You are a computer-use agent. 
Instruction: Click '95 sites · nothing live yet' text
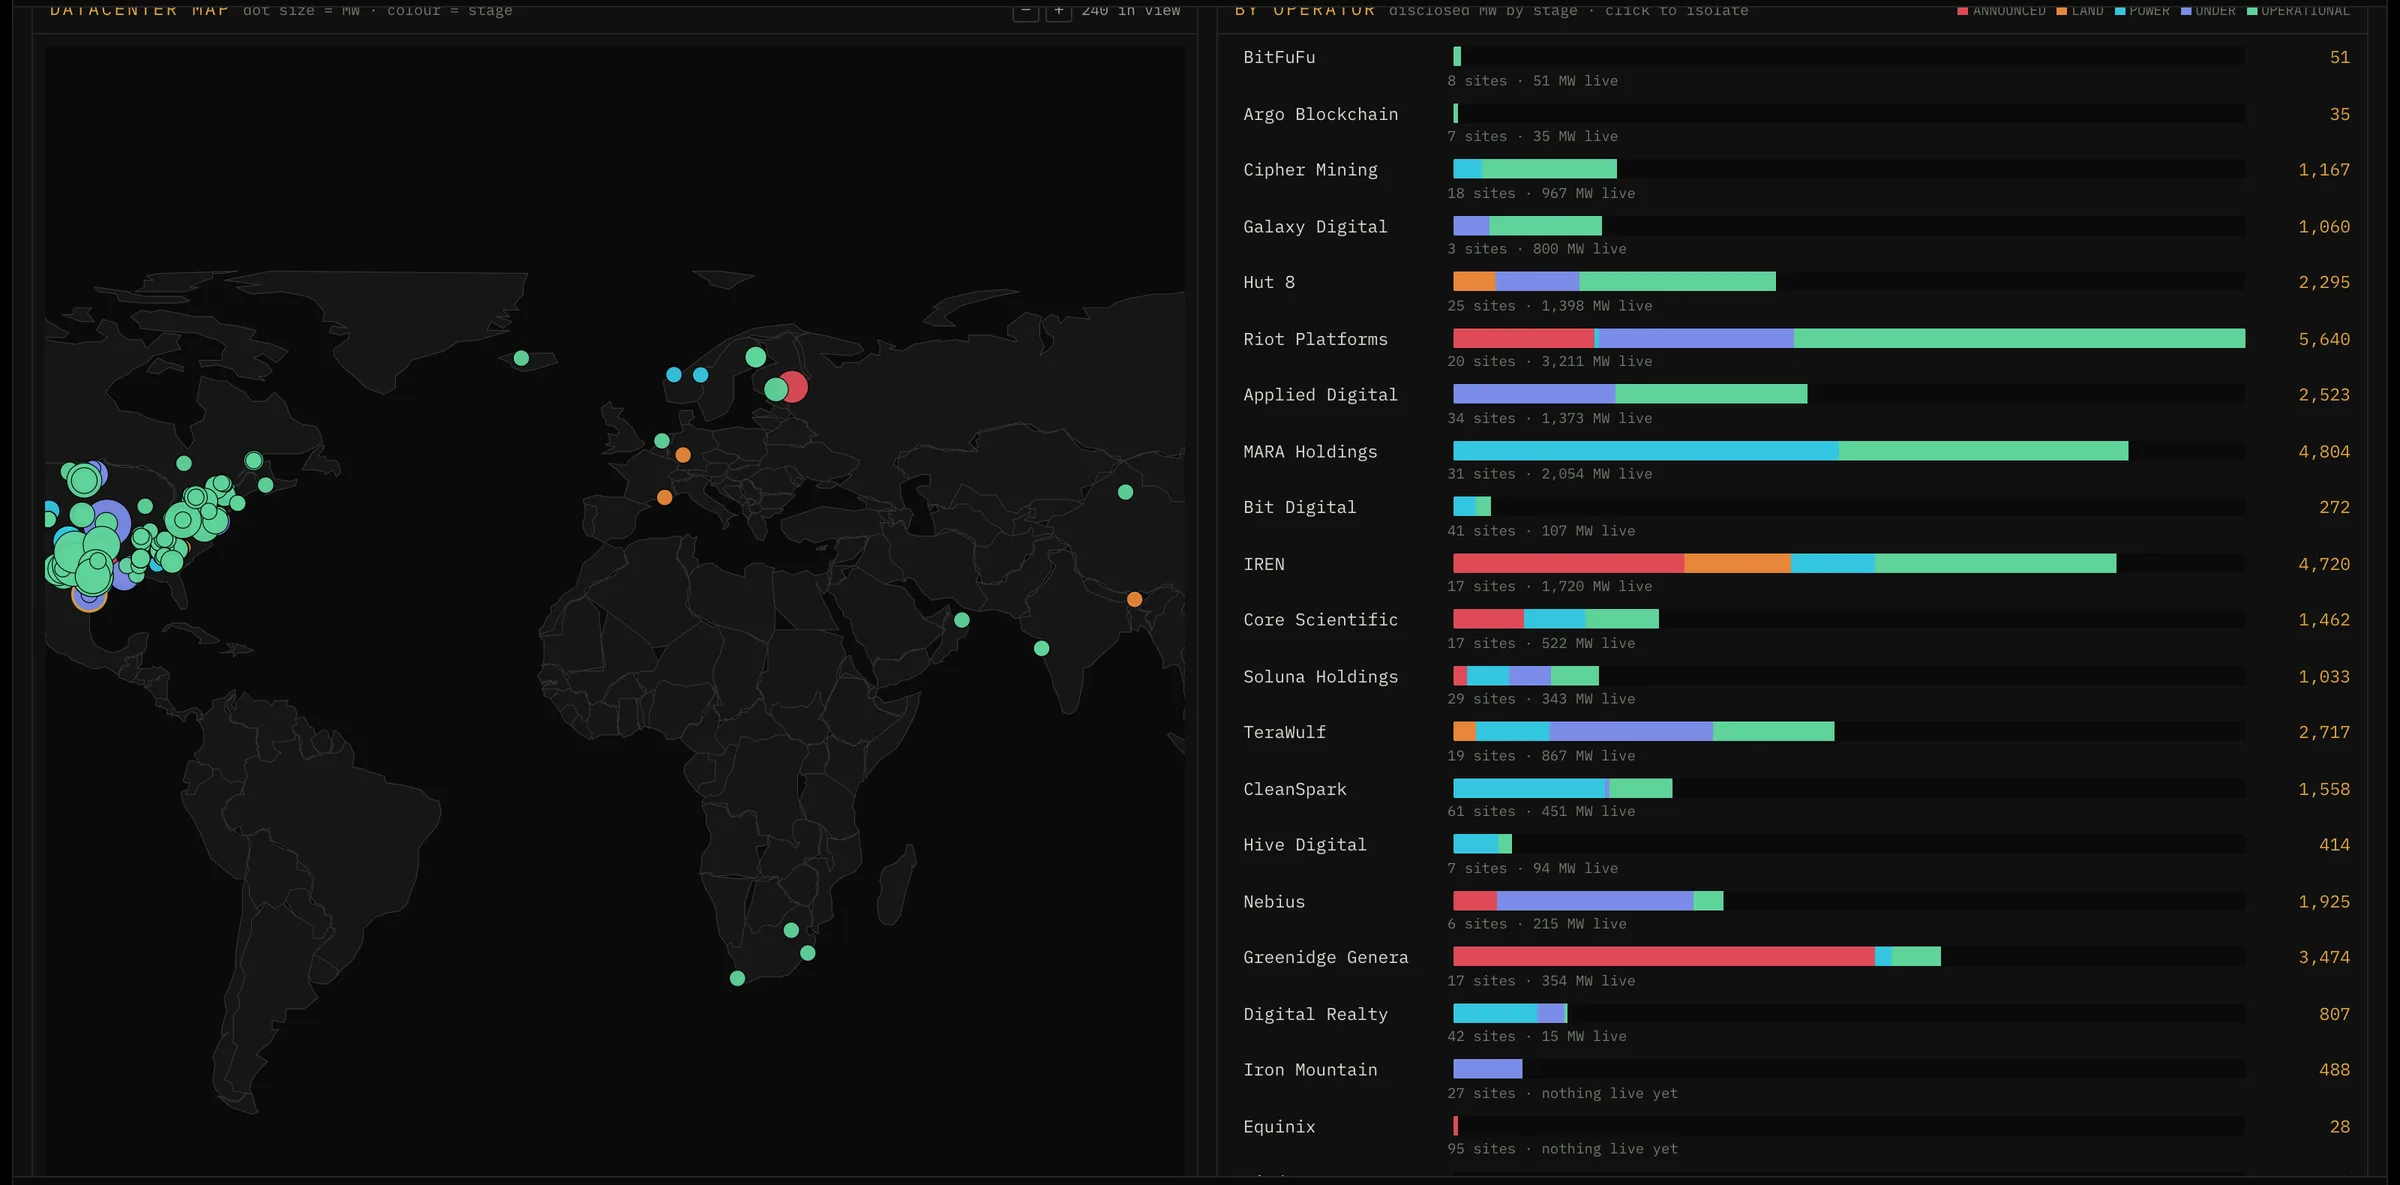(x=1562, y=1149)
